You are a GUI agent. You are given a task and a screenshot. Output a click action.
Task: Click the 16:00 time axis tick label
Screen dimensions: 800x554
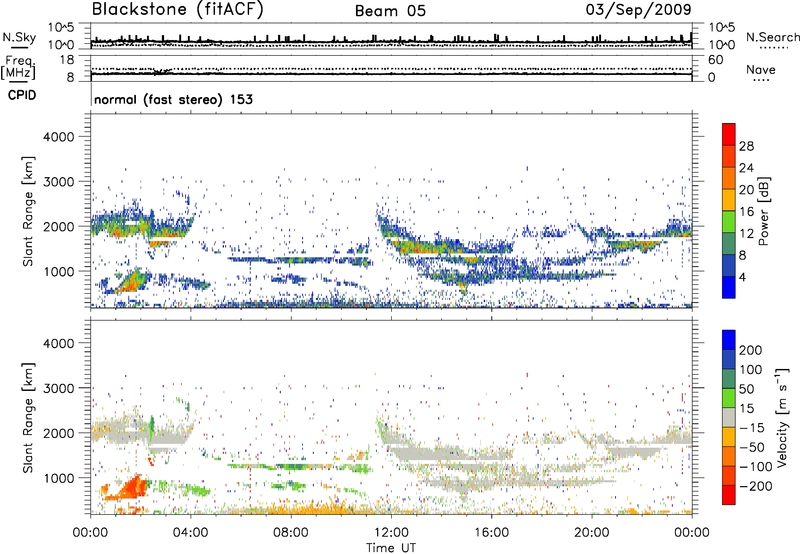491,533
